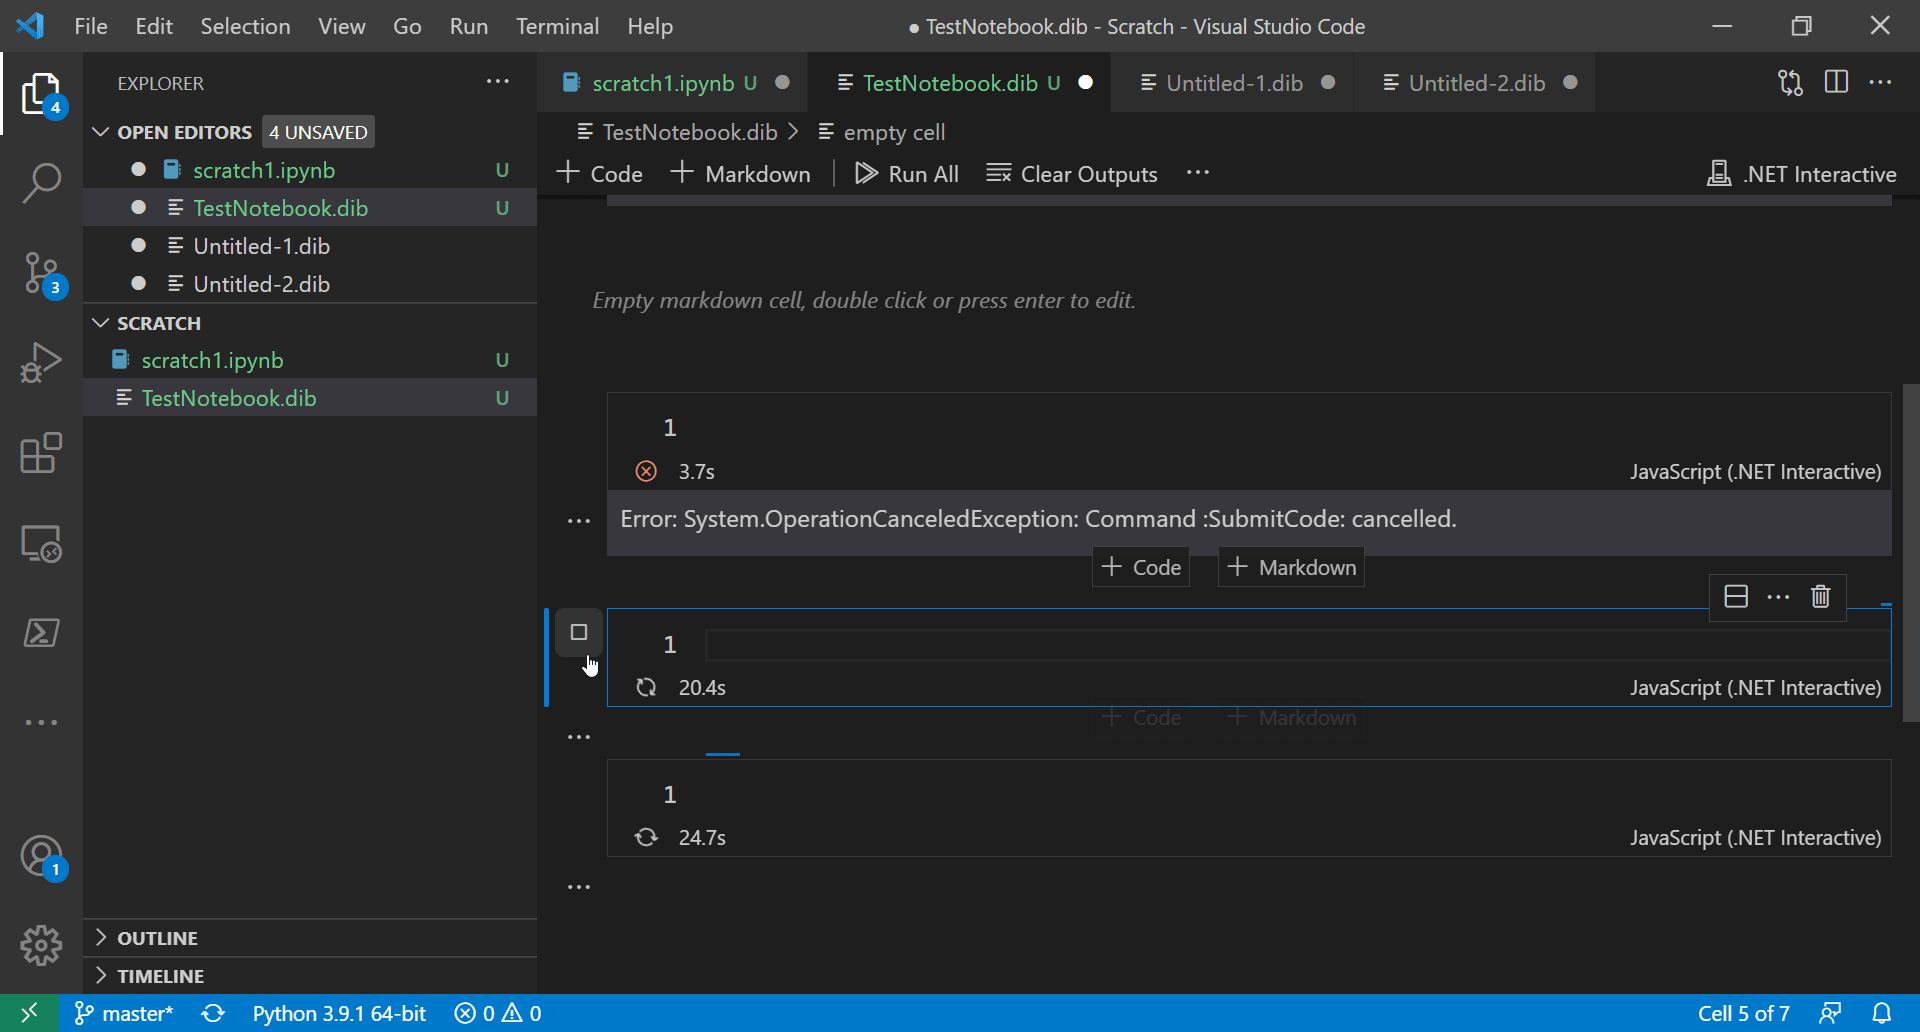Select Python 3.9.1 64-bit interpreter
Screen dimensions: 1920x1032
pyautogui.click(x=339, y=1013)
